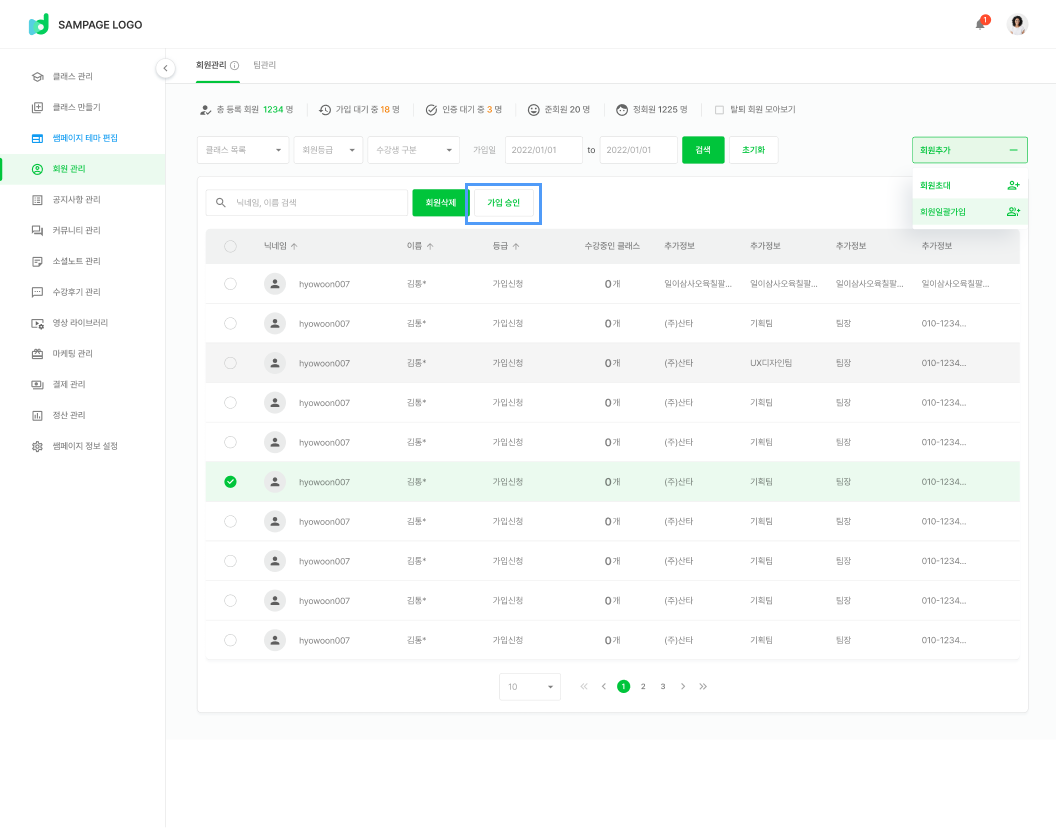Open the 회원등급 dropdown
This screenshot has height=828, width=1056.
328,150
